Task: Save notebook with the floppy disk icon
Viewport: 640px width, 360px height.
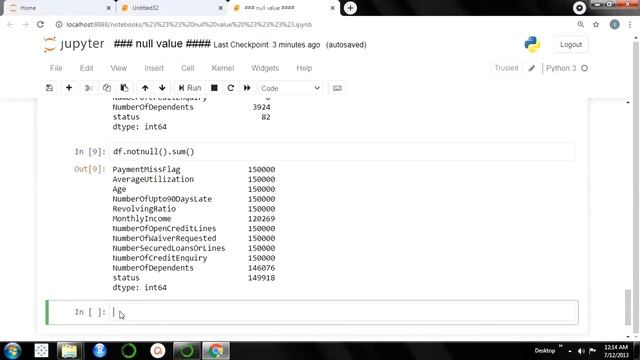Action: [49, 88]
